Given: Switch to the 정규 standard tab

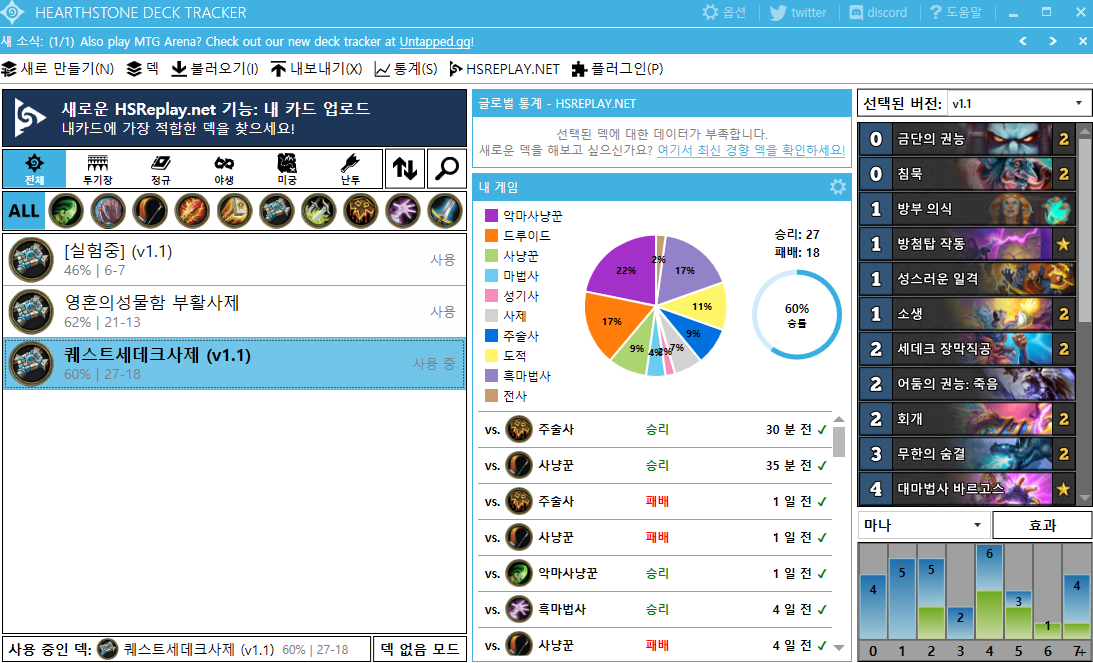Looking at the screenshot, I should coord(161,169).
